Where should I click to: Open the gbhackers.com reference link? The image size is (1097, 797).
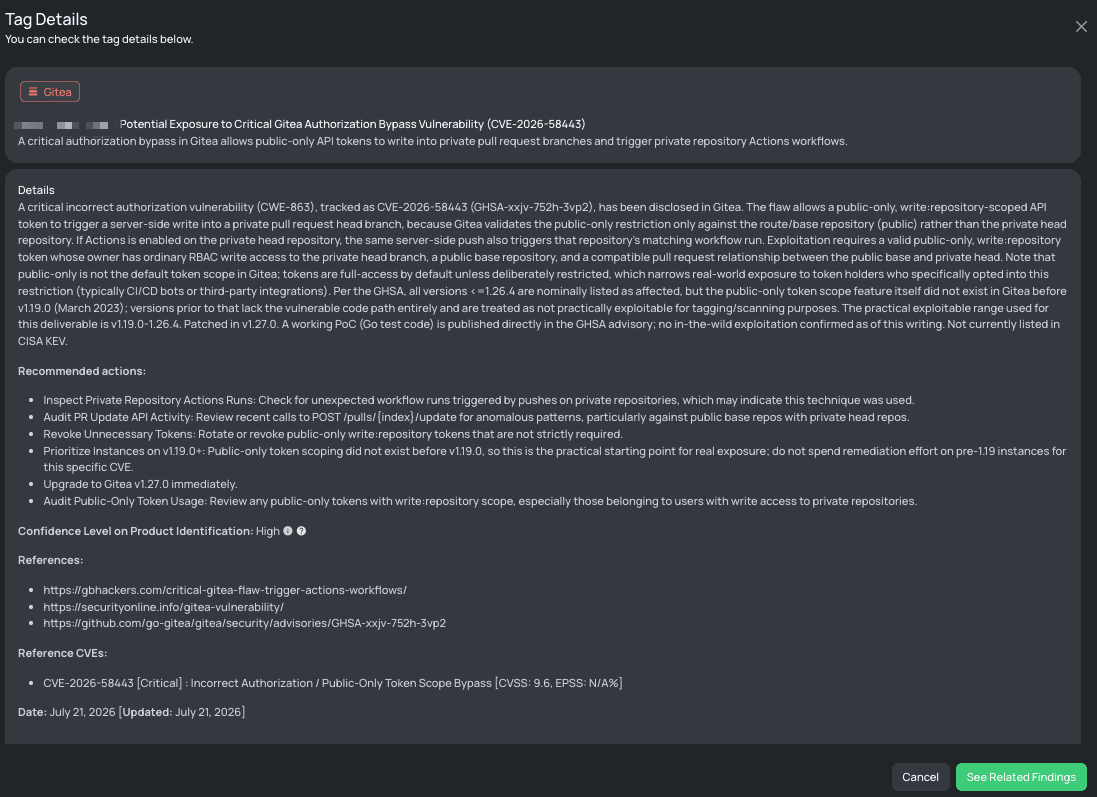coord(225,590)
